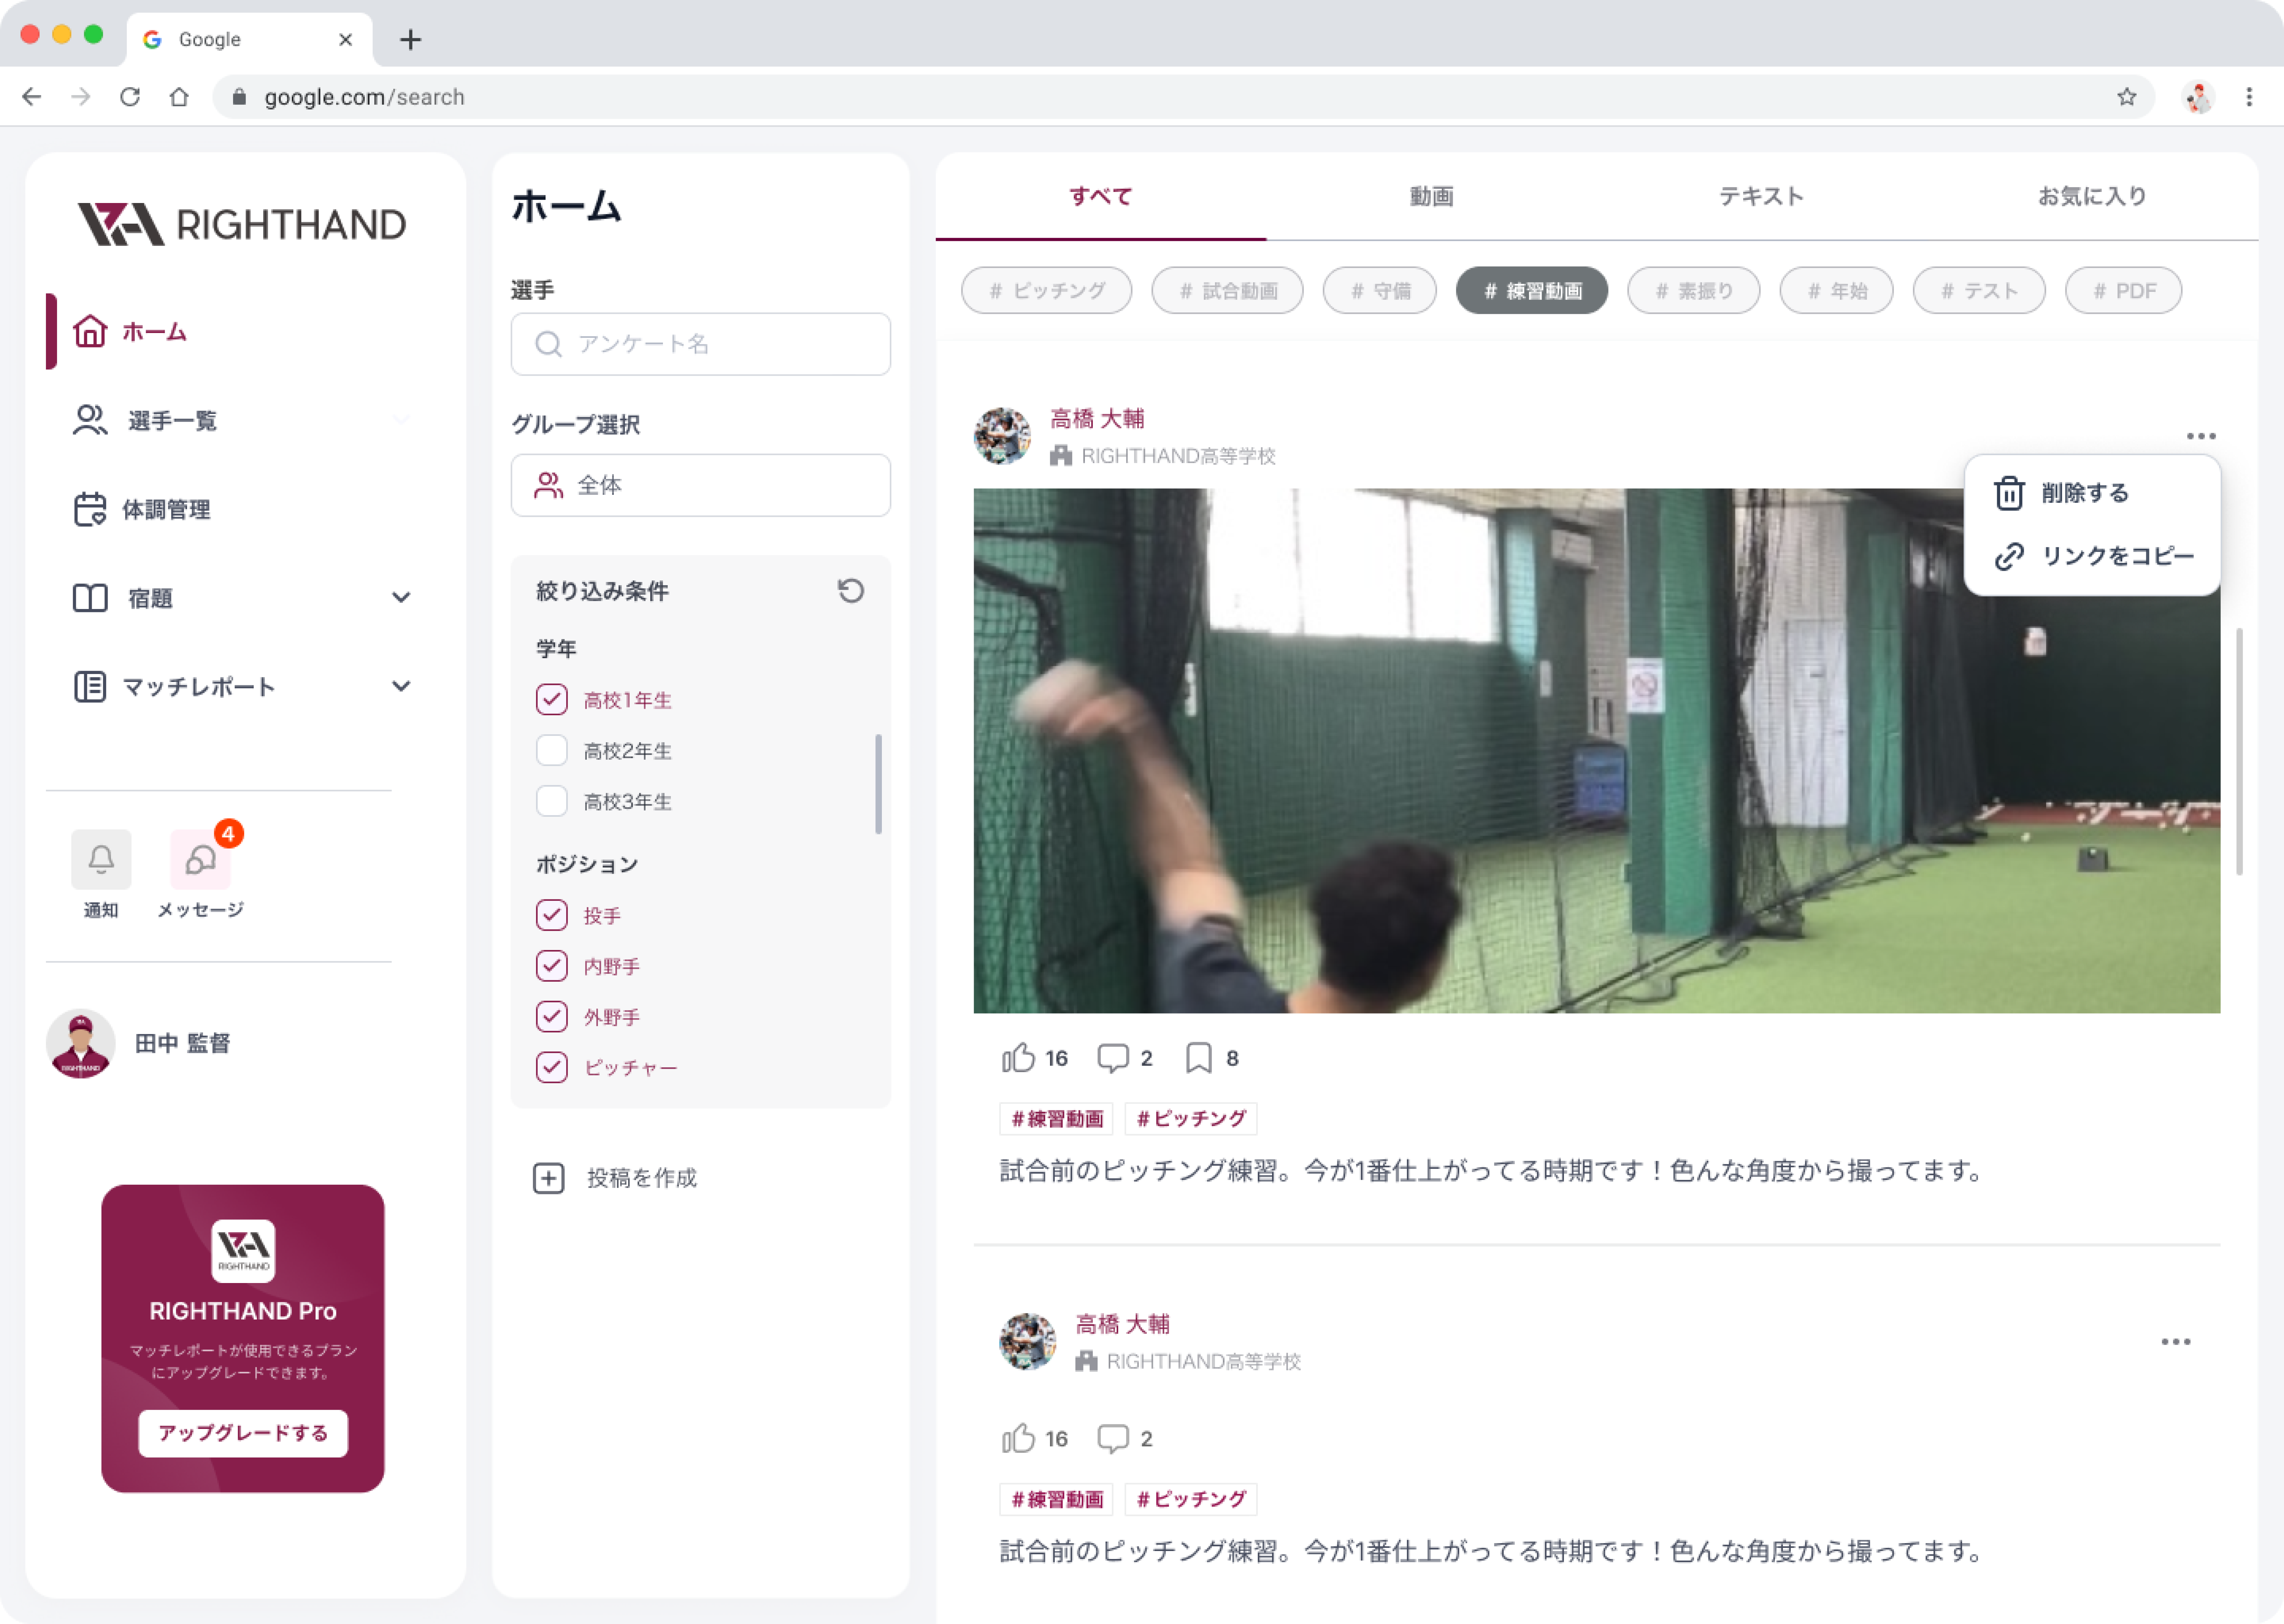Image resolution: width=2284 pixels, height=1624 pixels.
Task: Uncheck 投手 position checkbox
Action: 552,915
